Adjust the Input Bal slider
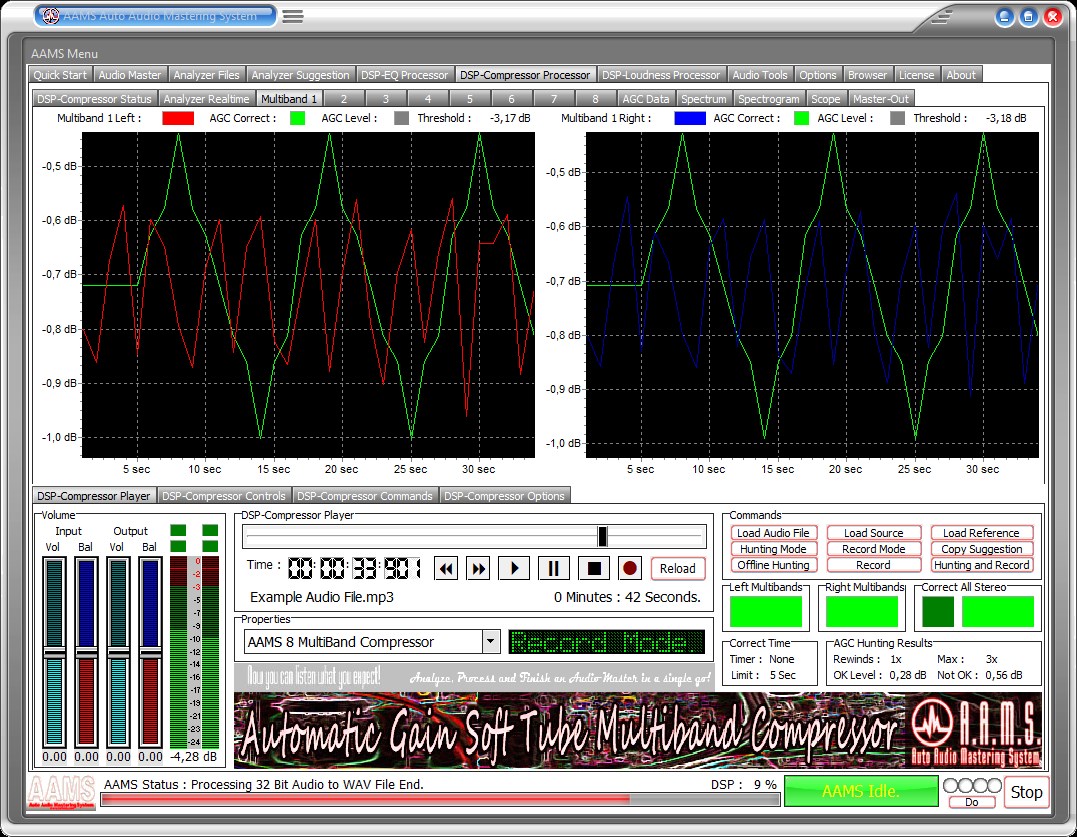Image resolution: width=1077 pixels, height=837 pixels. click(87, 652)
